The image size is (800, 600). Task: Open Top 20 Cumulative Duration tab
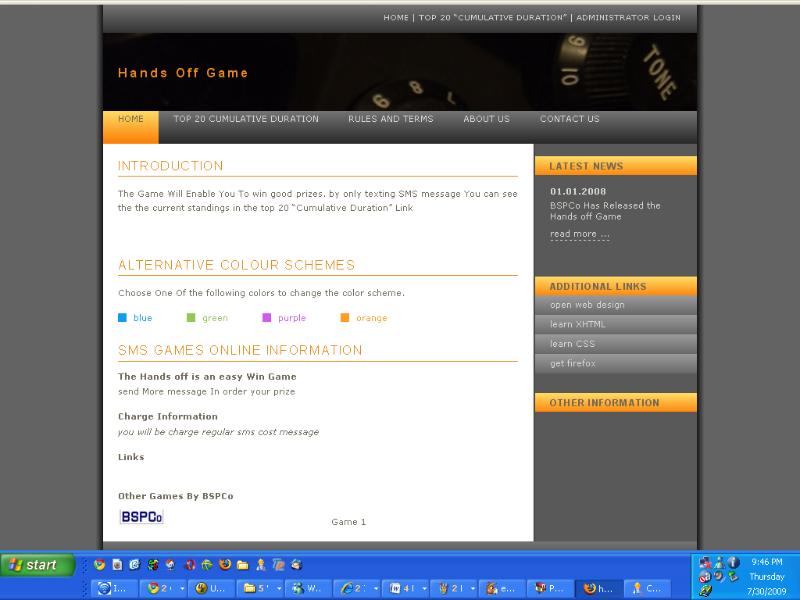246,119
